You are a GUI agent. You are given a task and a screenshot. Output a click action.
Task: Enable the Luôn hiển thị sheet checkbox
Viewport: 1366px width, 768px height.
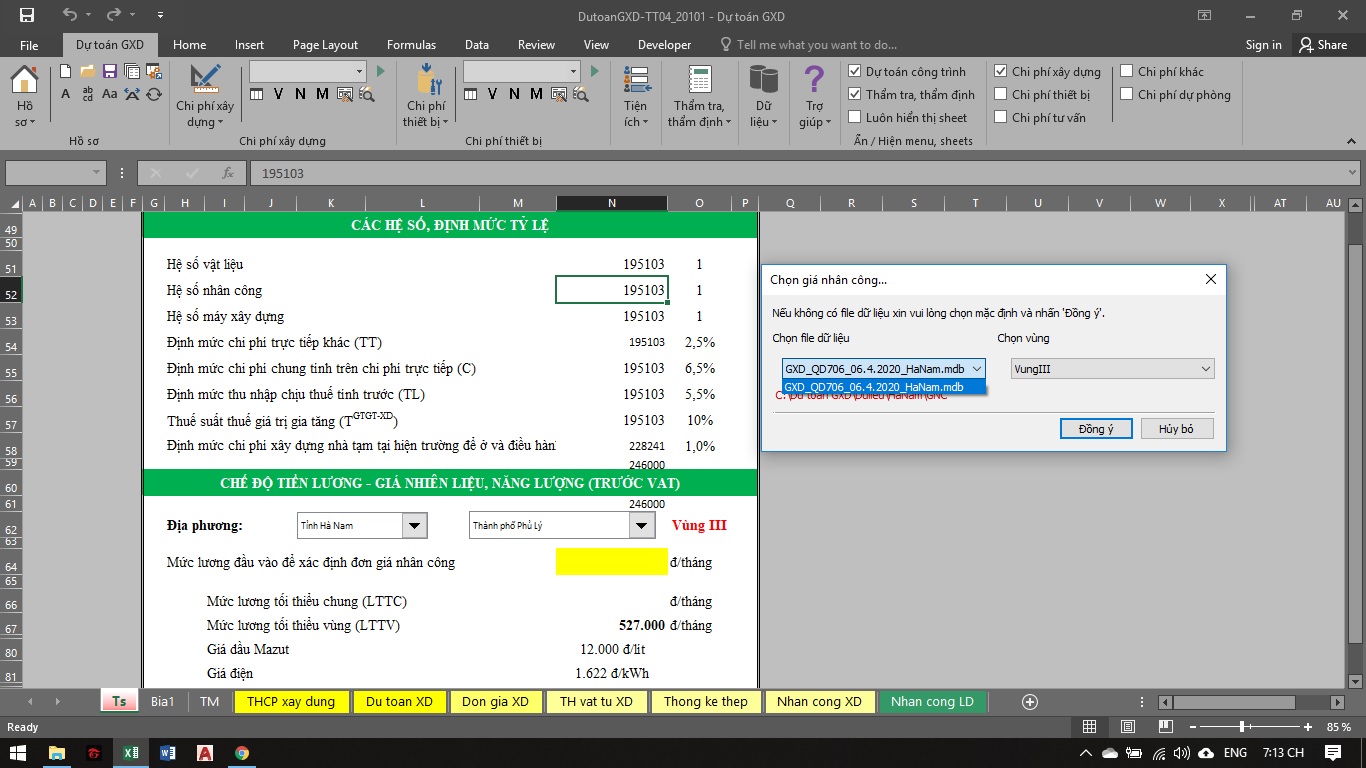tap(855, 117)
